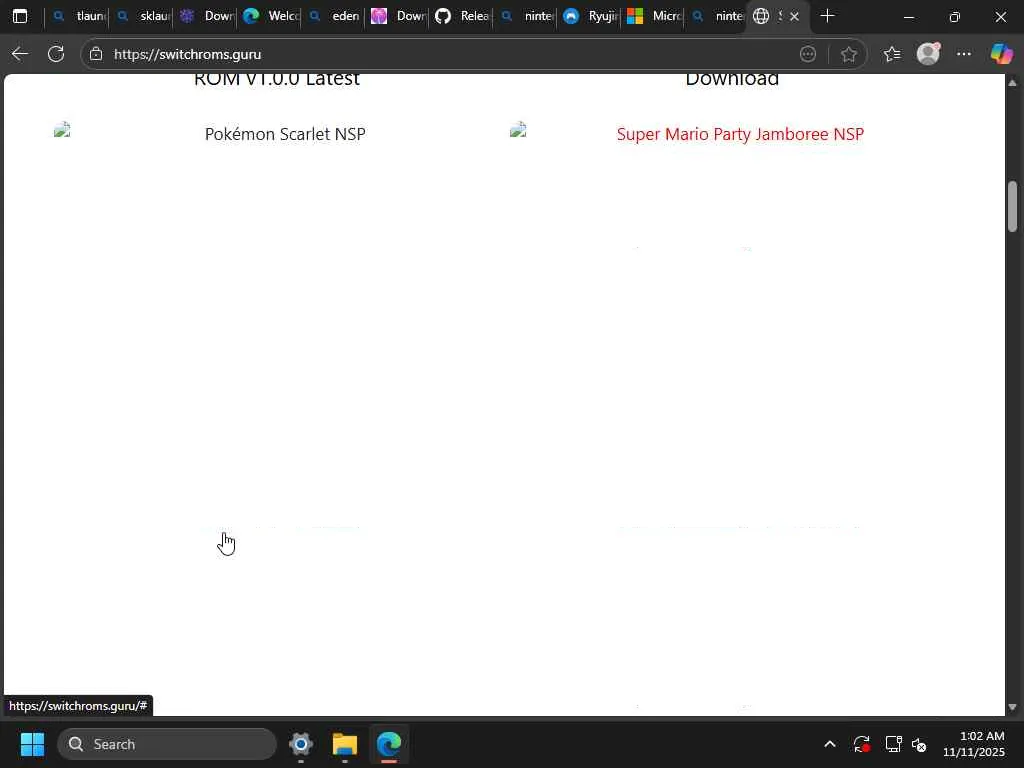Screen dimensions: 1024x768
Task: Open Settings gear app in taskbar
Action: tap(300, 744)
